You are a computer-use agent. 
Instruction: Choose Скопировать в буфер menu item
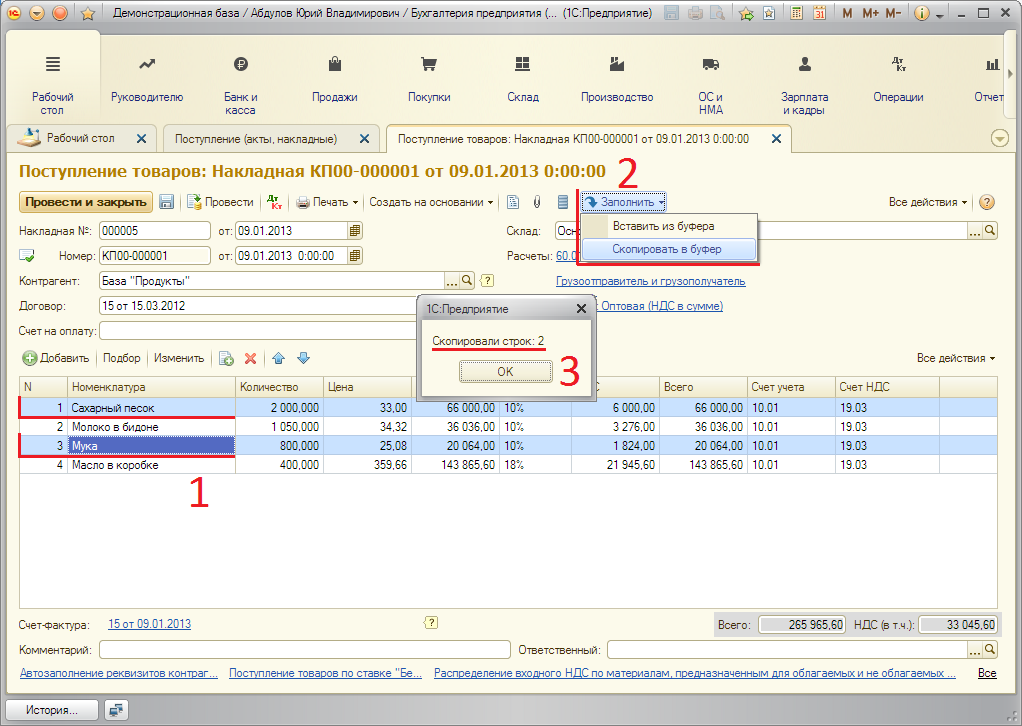(x=666, y=249)
